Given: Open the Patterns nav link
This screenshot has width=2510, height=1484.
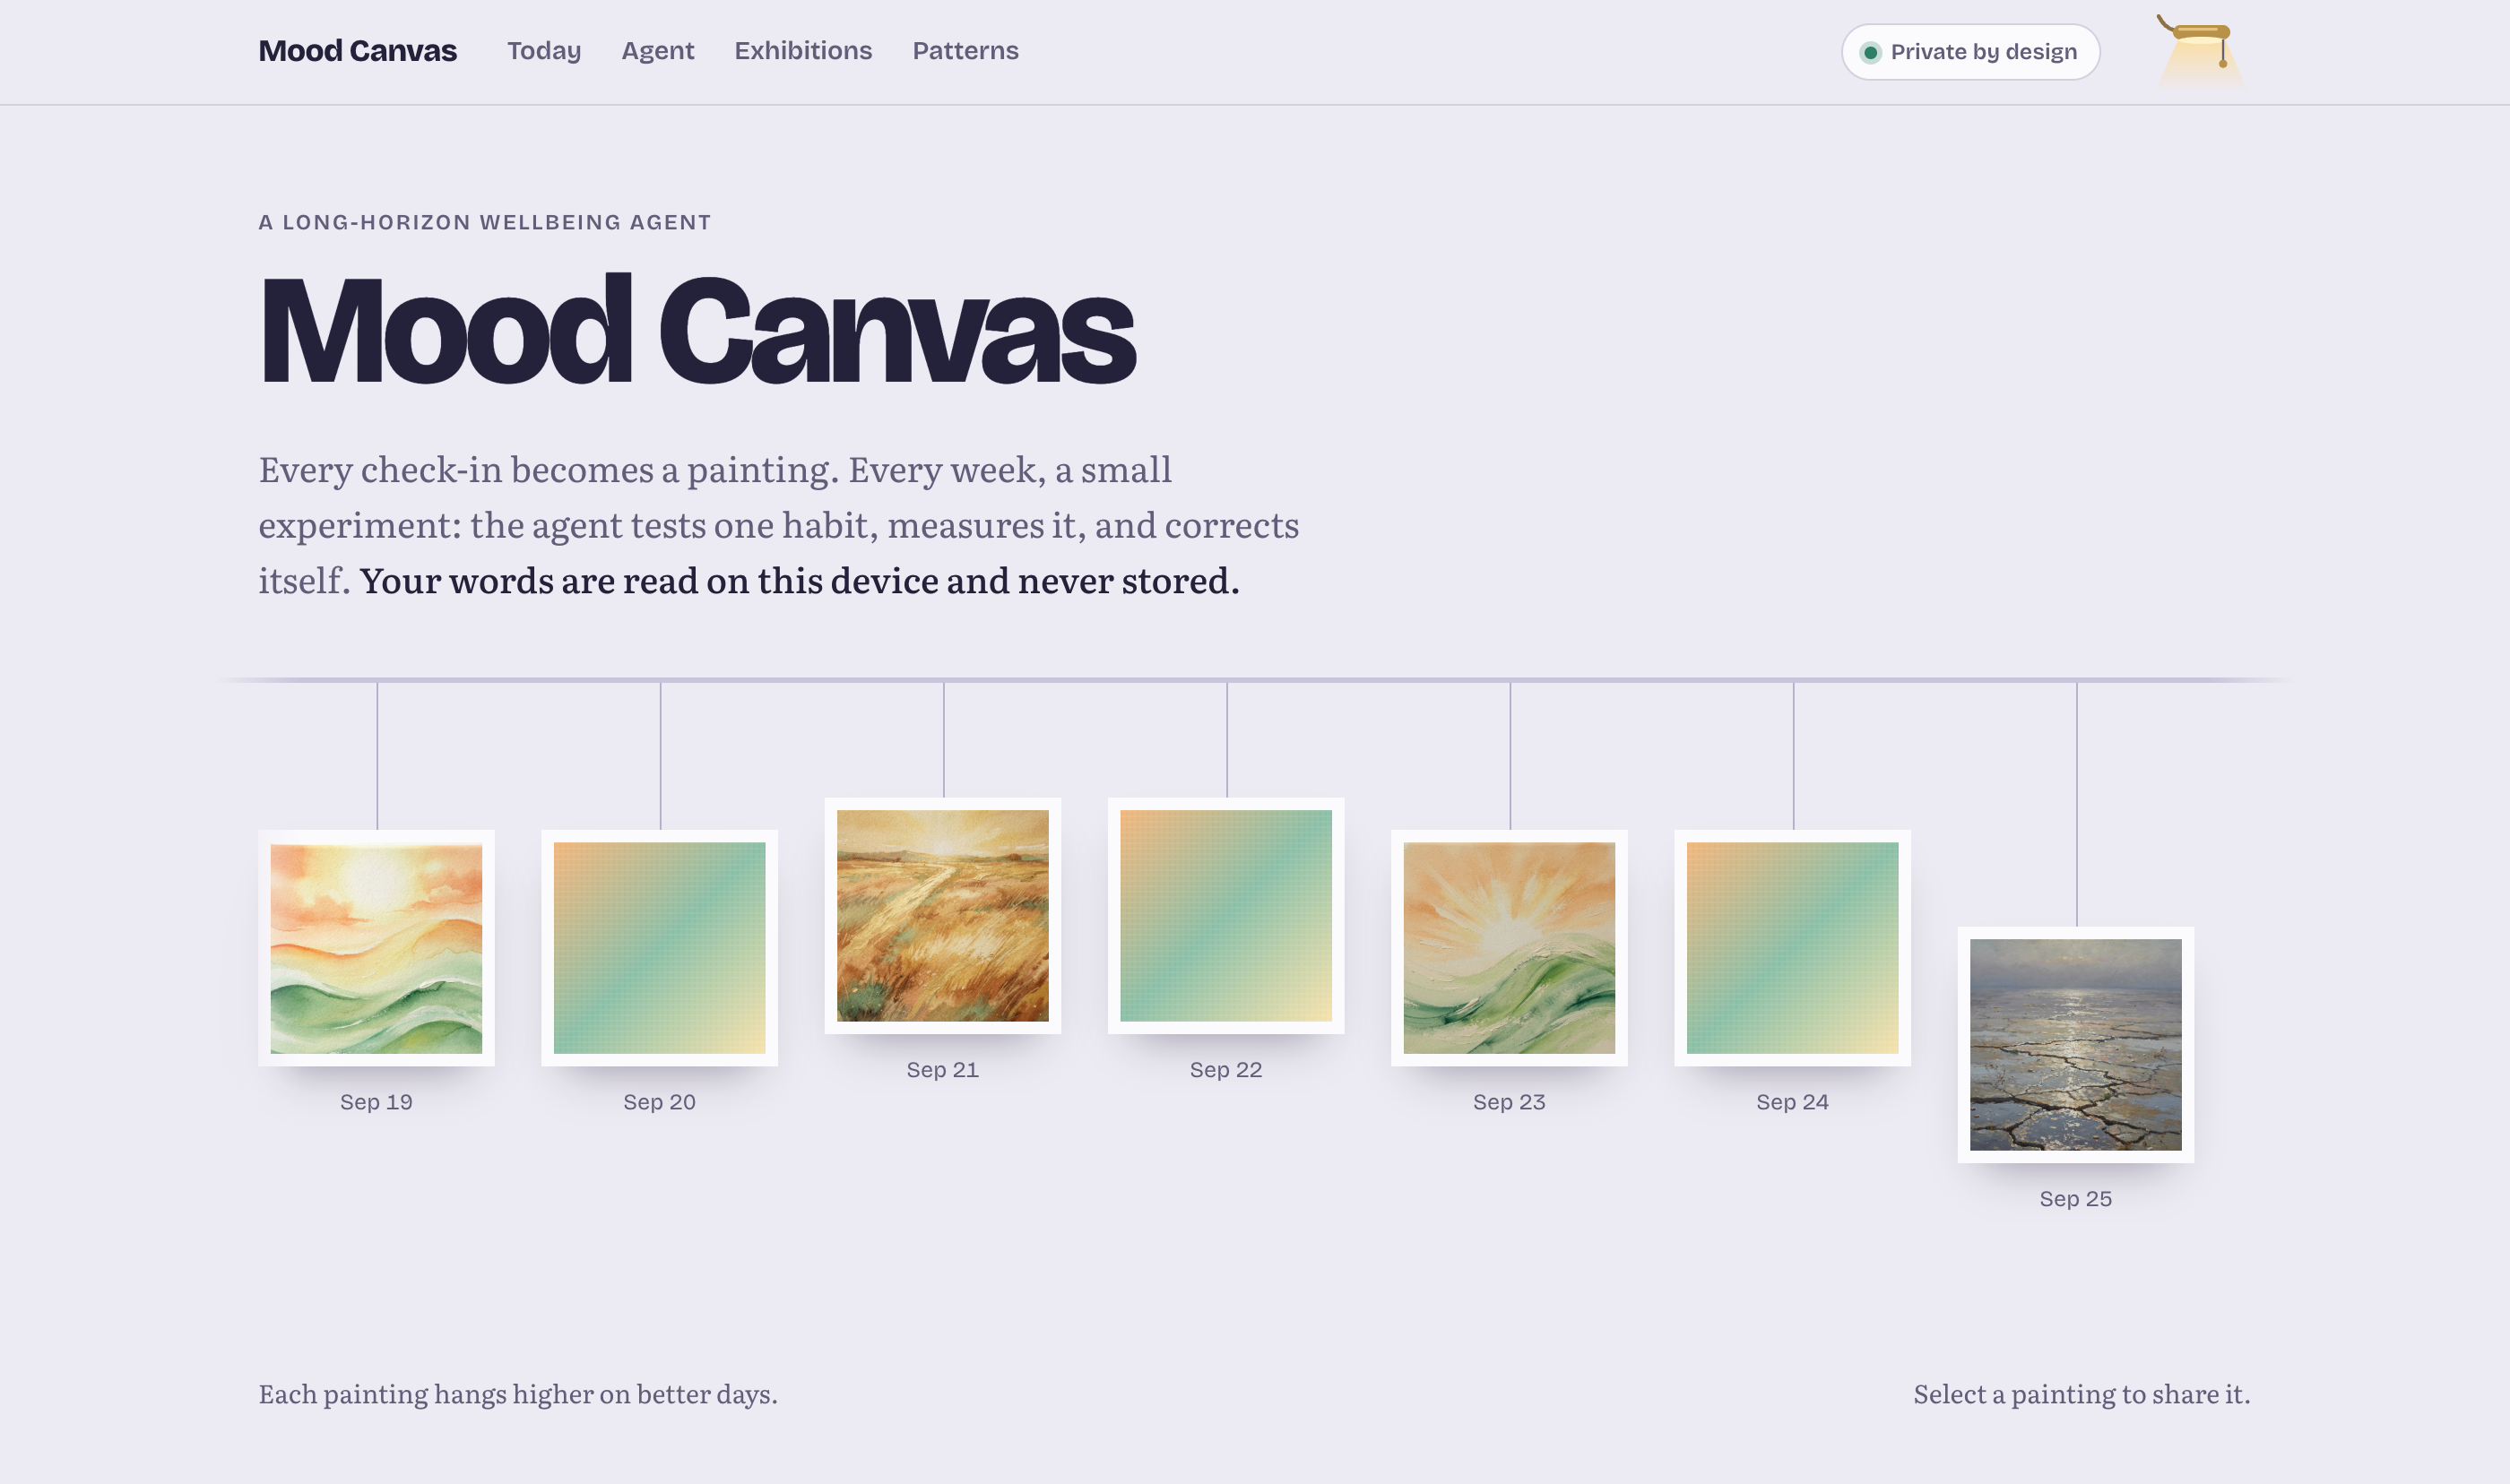Looking at the screenshot, I should [965, 51].
